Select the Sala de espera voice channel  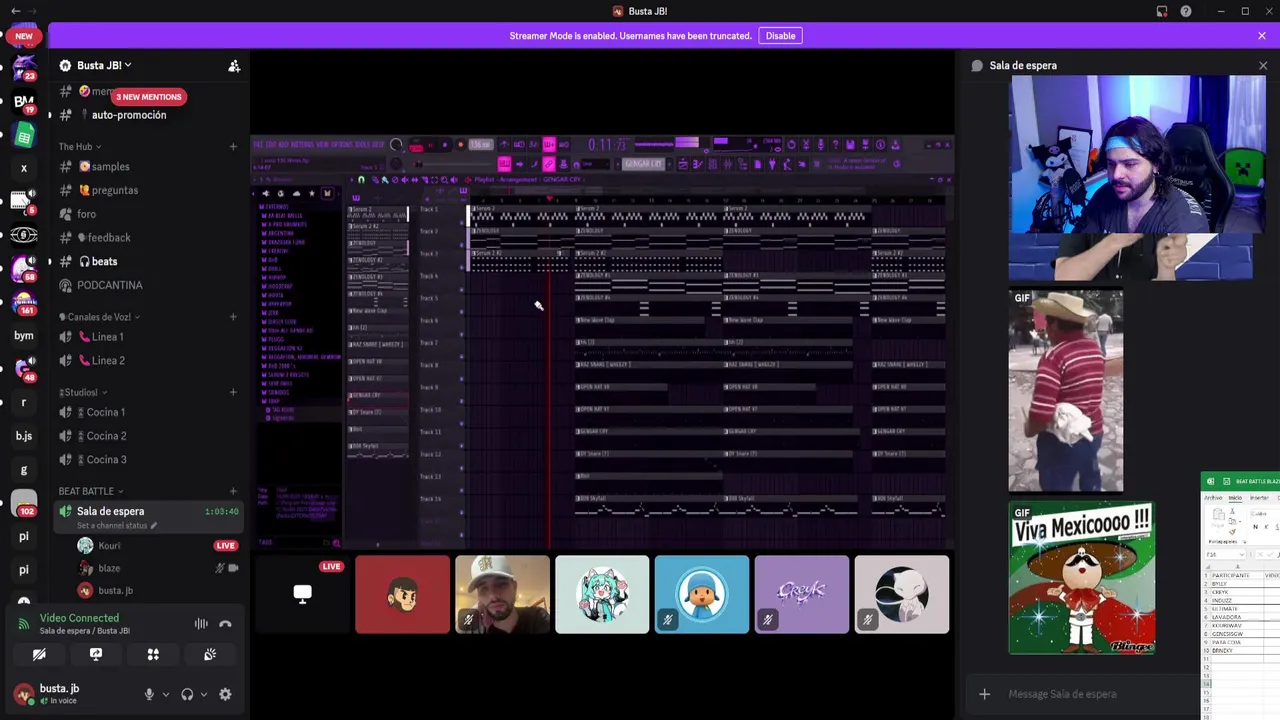pos(148,516)
